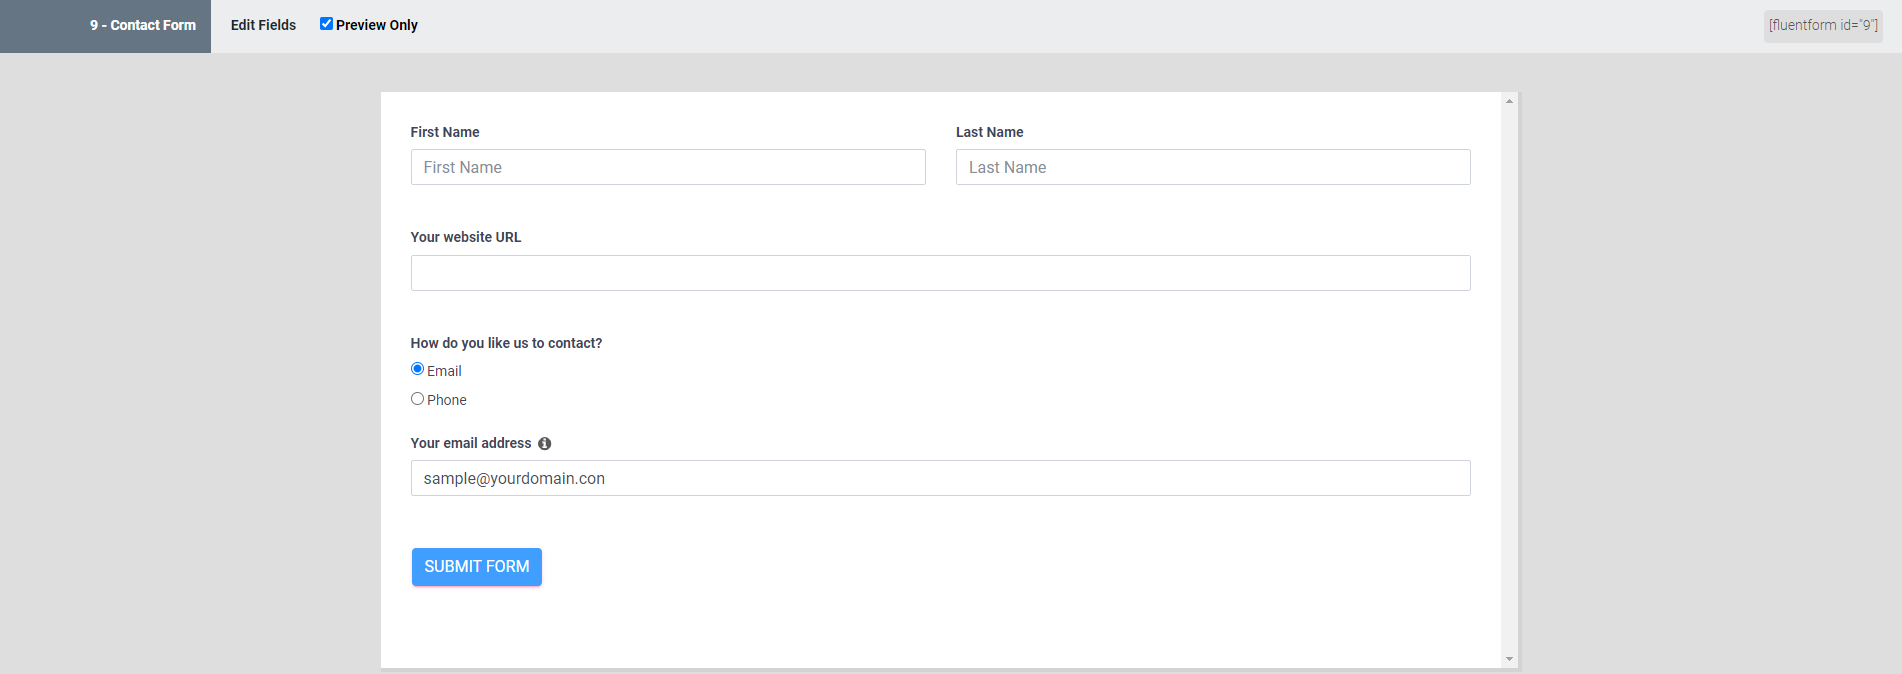Select the Phone radio option

click(417, 398)
